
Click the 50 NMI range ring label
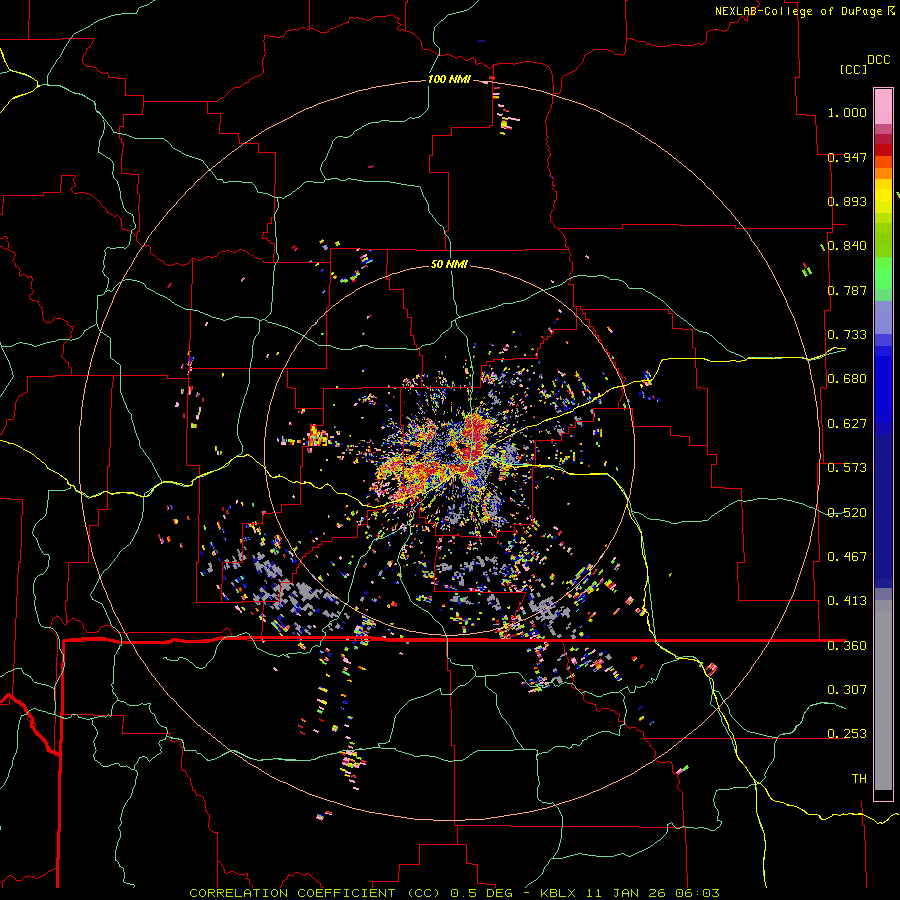449,264
